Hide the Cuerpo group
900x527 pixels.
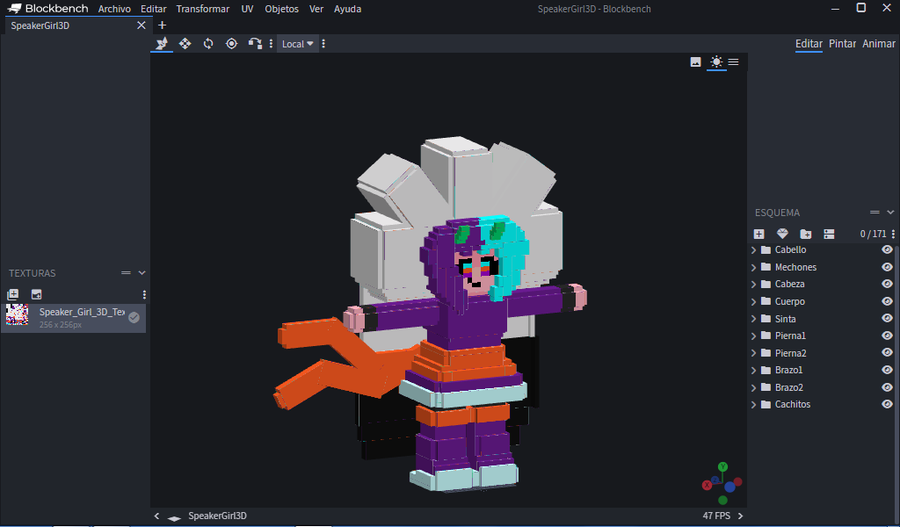click(x=887, y=301)
